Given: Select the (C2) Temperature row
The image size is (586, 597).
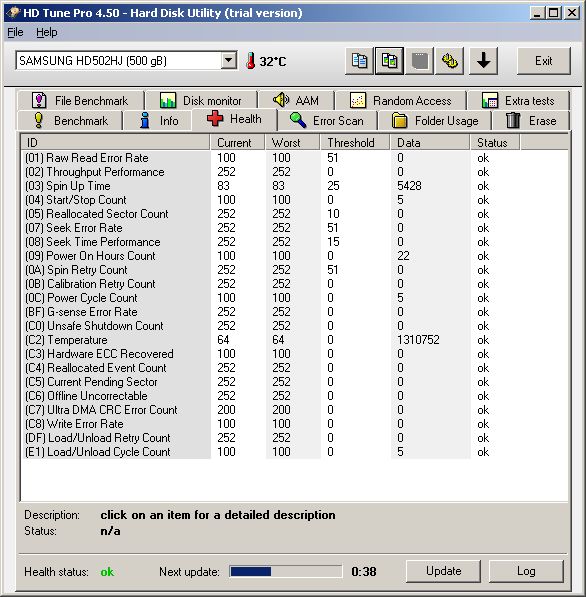Looking at the screenshot, I should coord(294,340).
